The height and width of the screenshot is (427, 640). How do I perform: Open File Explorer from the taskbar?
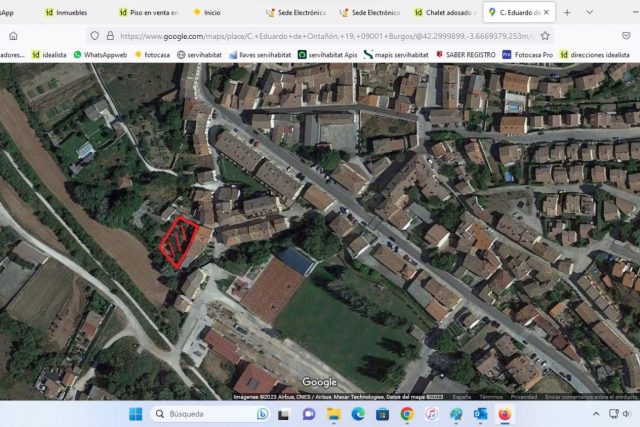pos(333,414)
